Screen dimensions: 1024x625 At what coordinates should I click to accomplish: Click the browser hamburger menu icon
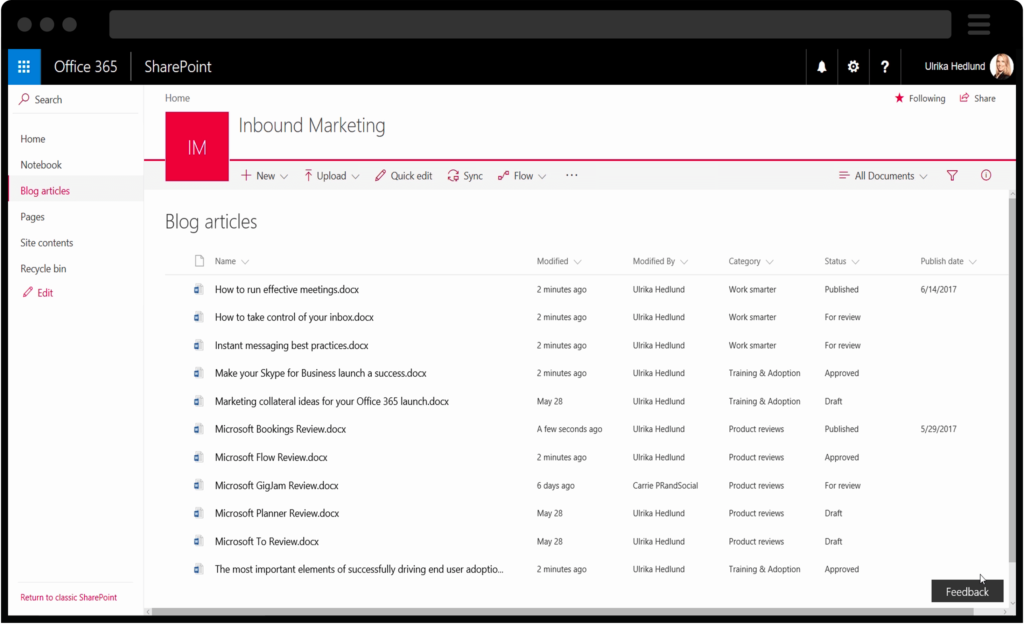(x=978, y=24)
